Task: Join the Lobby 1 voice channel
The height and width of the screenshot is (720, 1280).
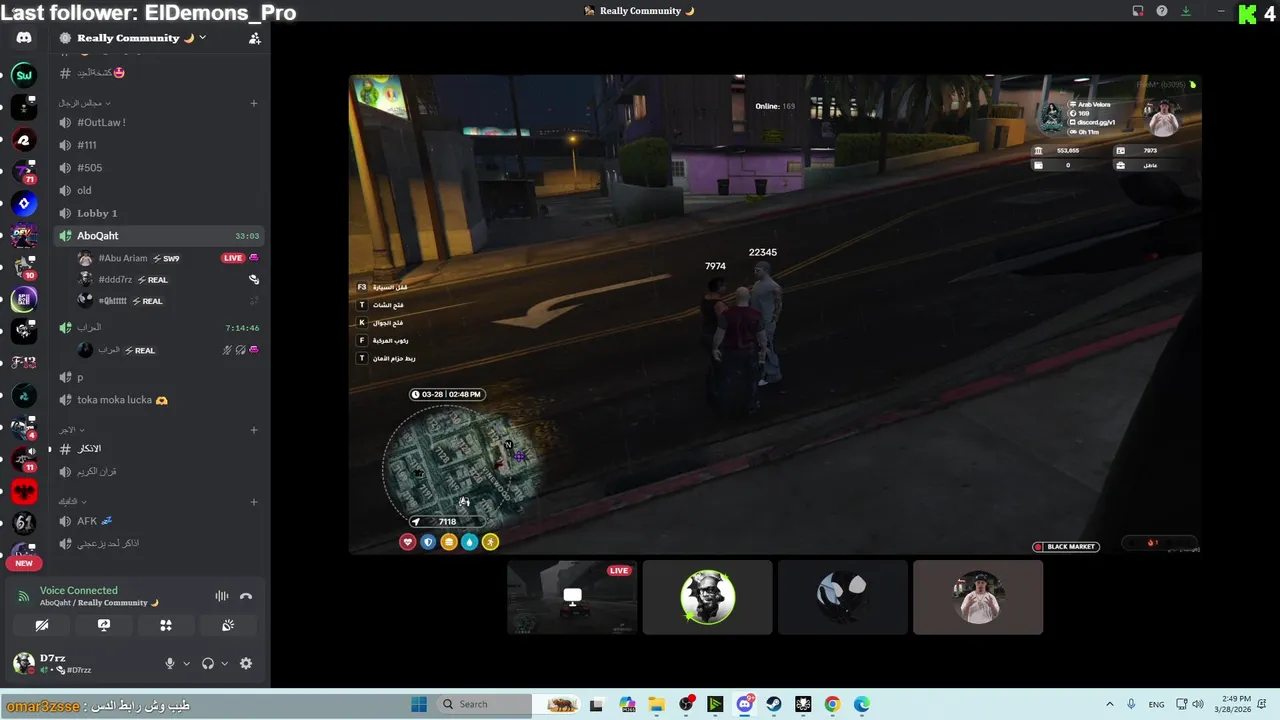Action: point(160,213)
